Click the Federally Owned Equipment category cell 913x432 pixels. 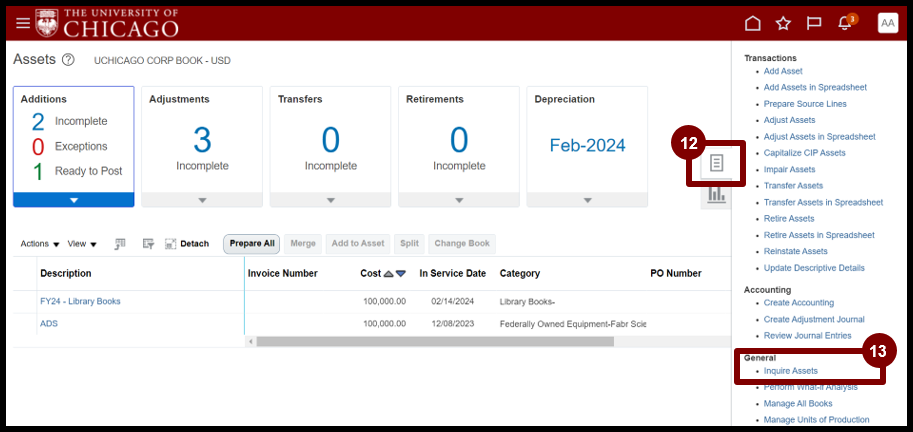572,324
